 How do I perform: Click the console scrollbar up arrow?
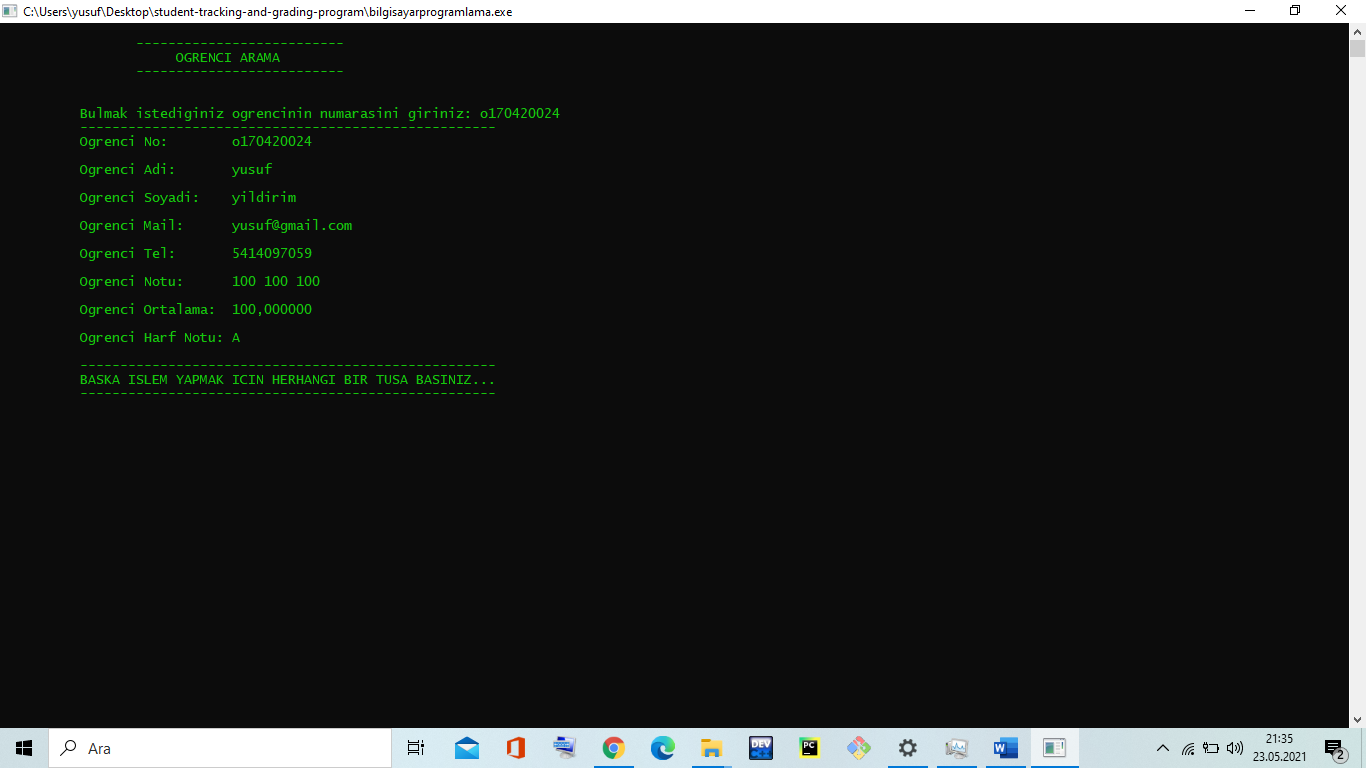tap(1357, 31)
